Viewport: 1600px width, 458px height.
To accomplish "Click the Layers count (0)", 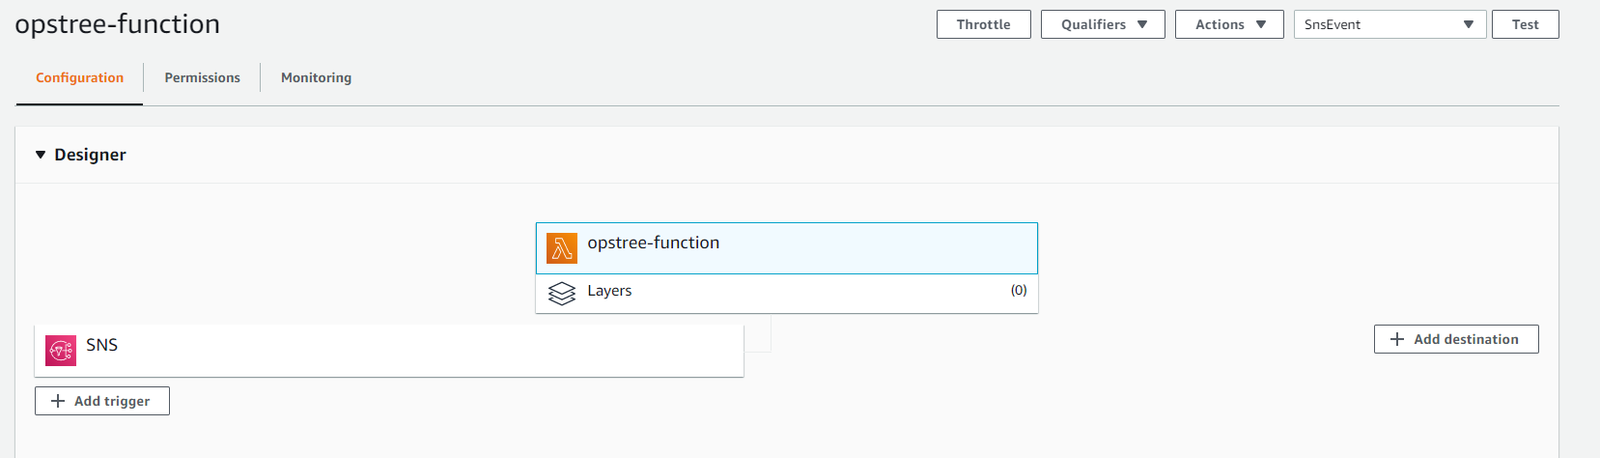I will pos(1018,291).
